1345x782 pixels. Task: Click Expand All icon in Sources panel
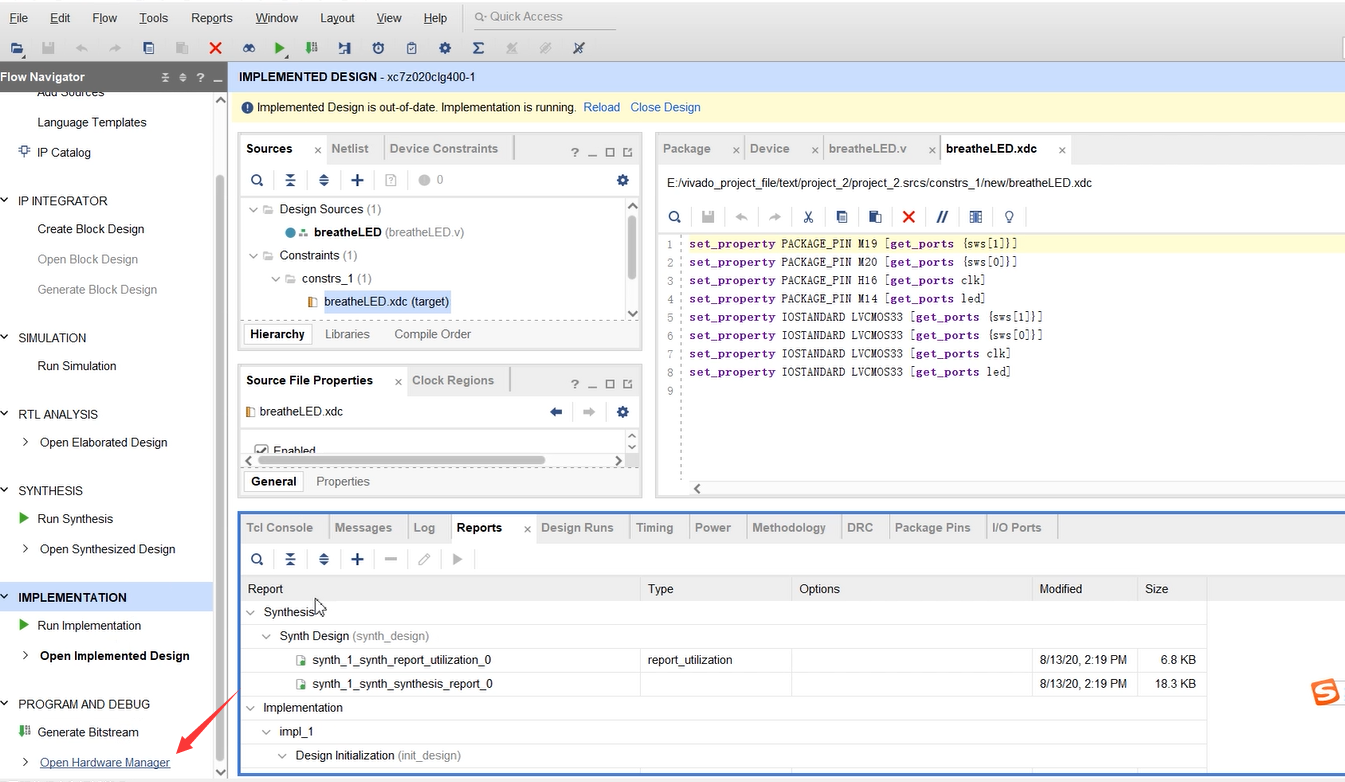tap(324, 180)
